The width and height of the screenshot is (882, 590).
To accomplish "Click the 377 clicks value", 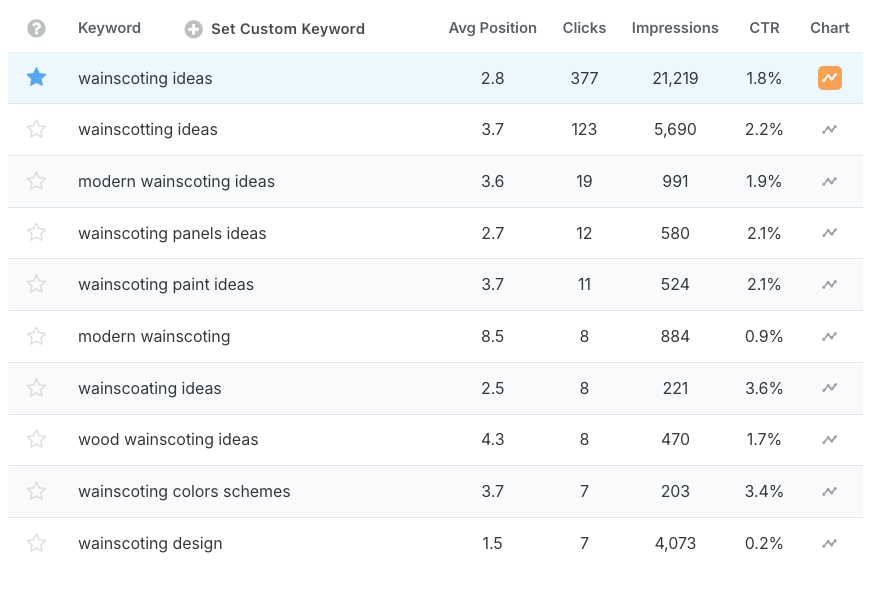I will (x=584, y=78).
